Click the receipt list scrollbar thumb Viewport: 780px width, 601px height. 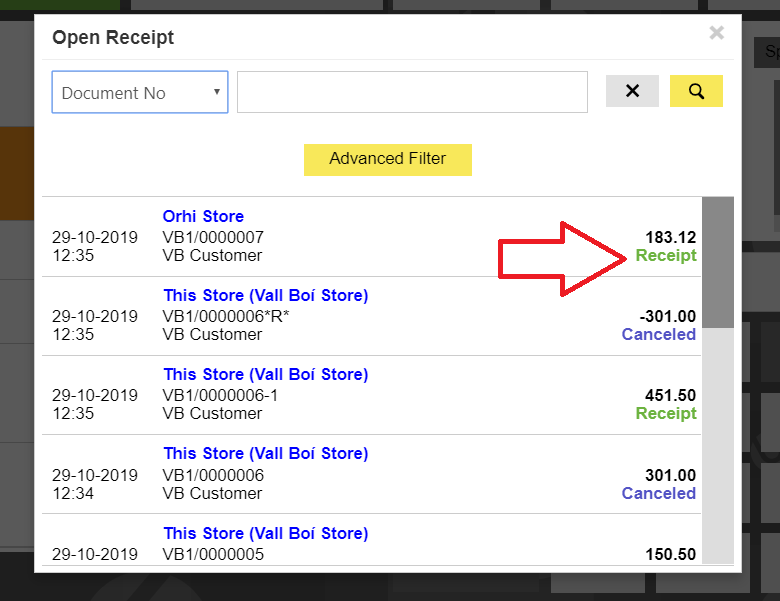coord(718,262)
